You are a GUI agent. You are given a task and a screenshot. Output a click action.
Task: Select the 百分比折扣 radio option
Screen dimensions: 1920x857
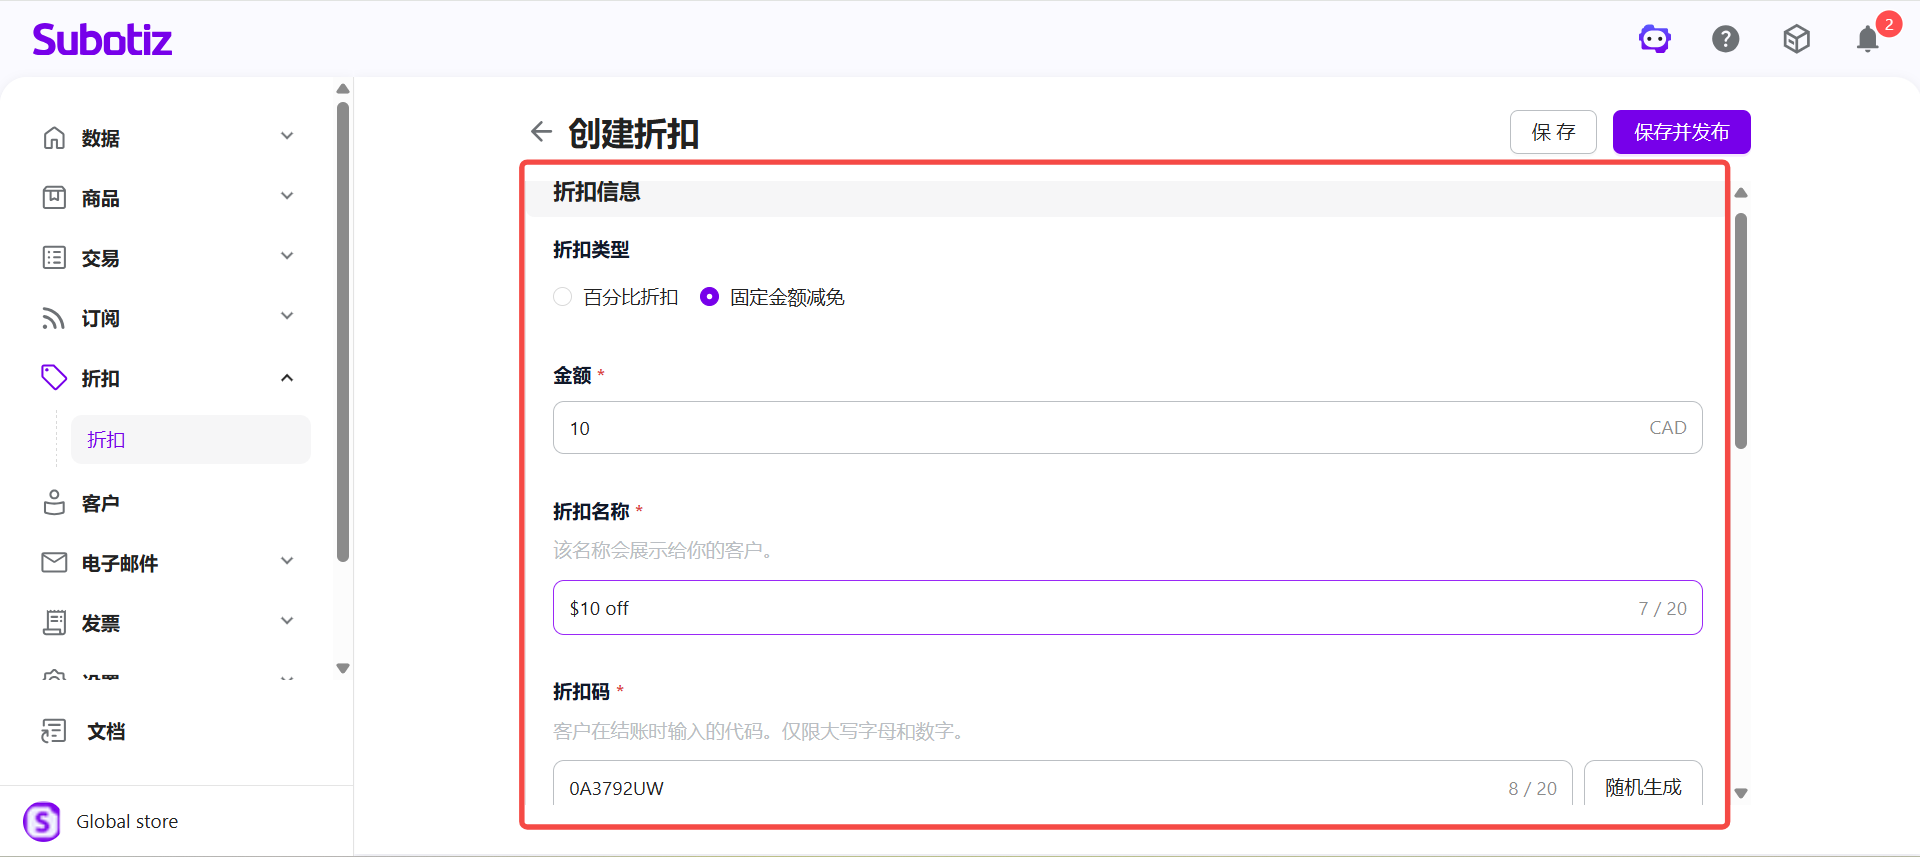(x=563, y=297)
